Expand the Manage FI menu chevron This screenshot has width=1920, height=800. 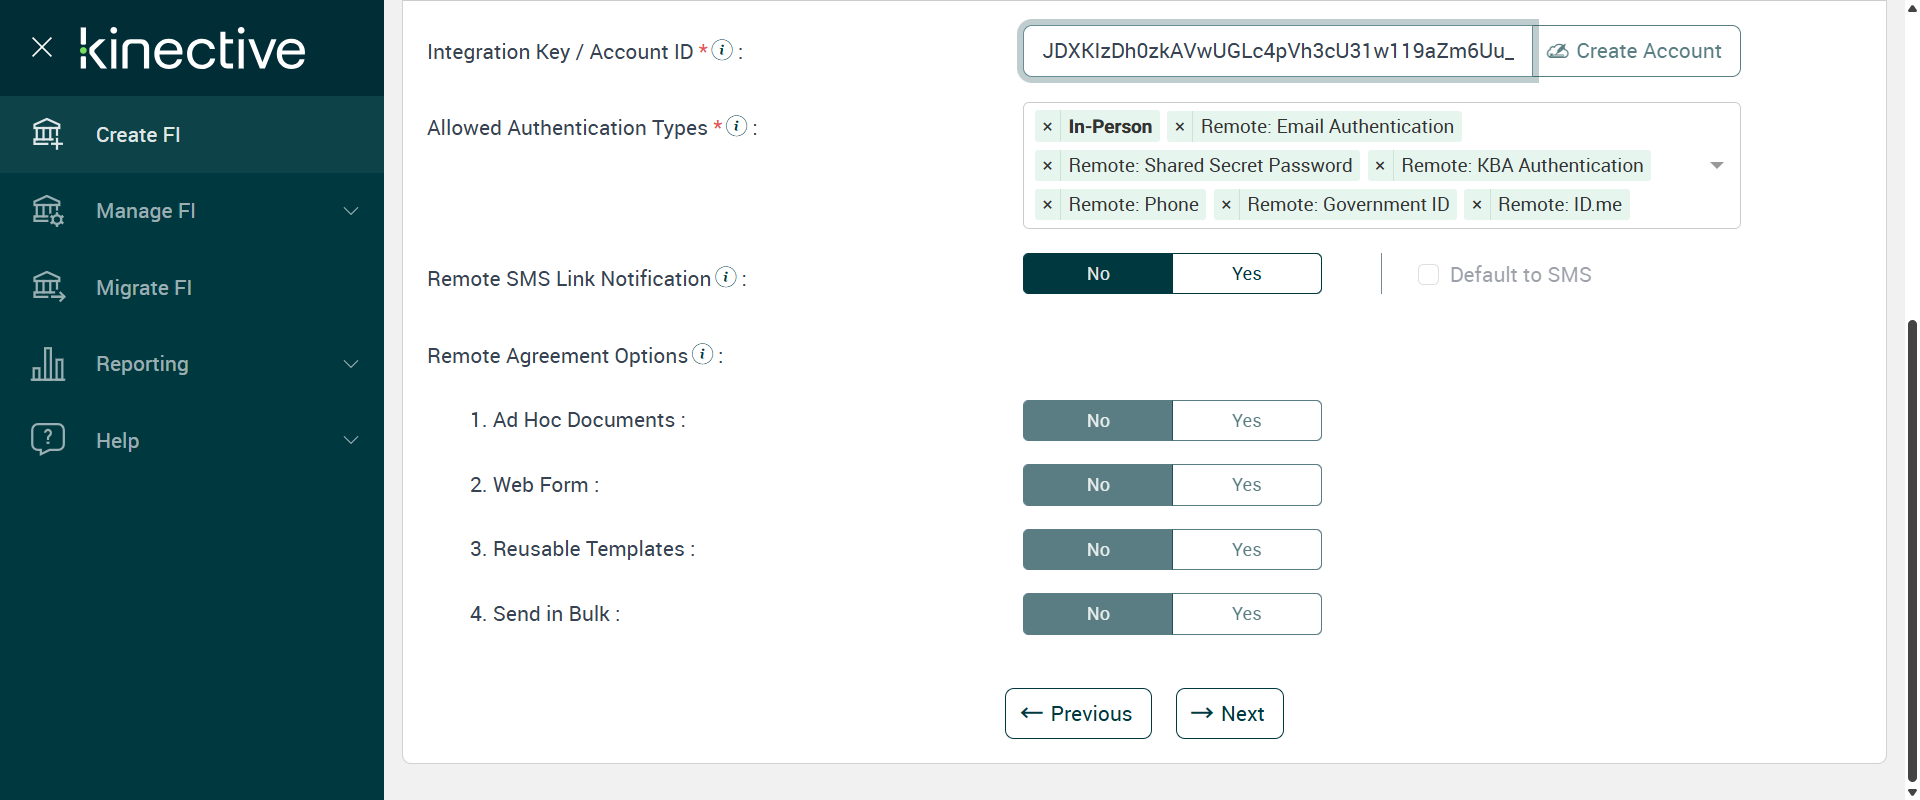[x=351, y=211]
